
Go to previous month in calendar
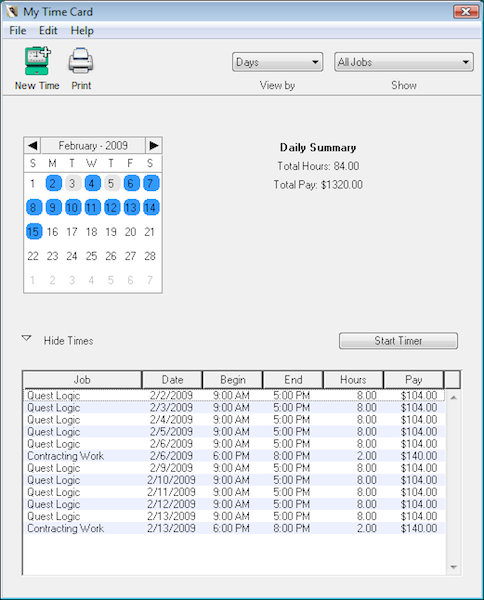[33, 145]
